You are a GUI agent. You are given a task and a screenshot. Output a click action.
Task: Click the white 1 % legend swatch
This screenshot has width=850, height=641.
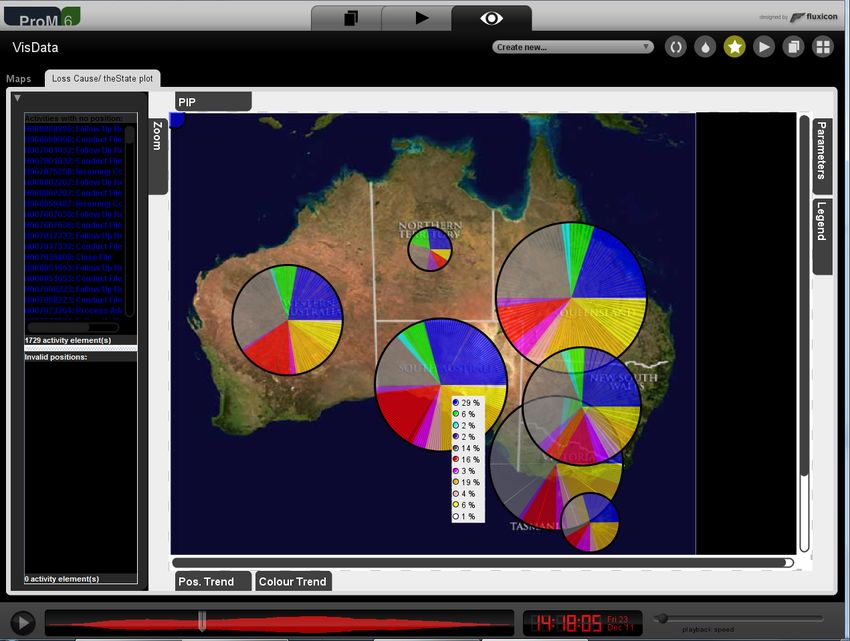[456, 516]
